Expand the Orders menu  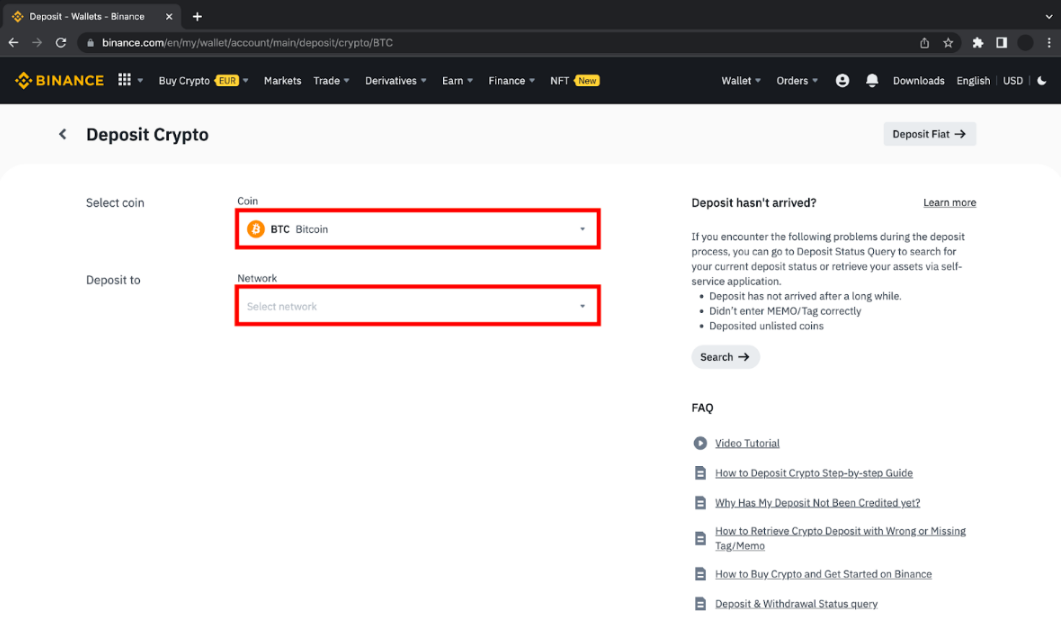pos(797,81)
